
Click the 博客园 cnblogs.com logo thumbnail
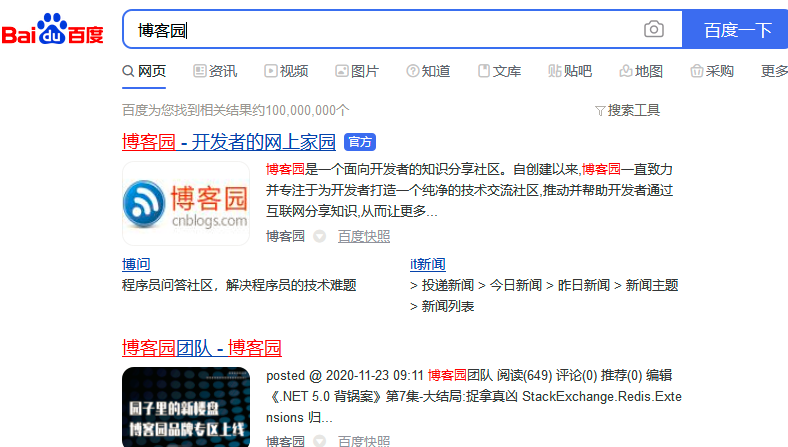tap(186, 203)
